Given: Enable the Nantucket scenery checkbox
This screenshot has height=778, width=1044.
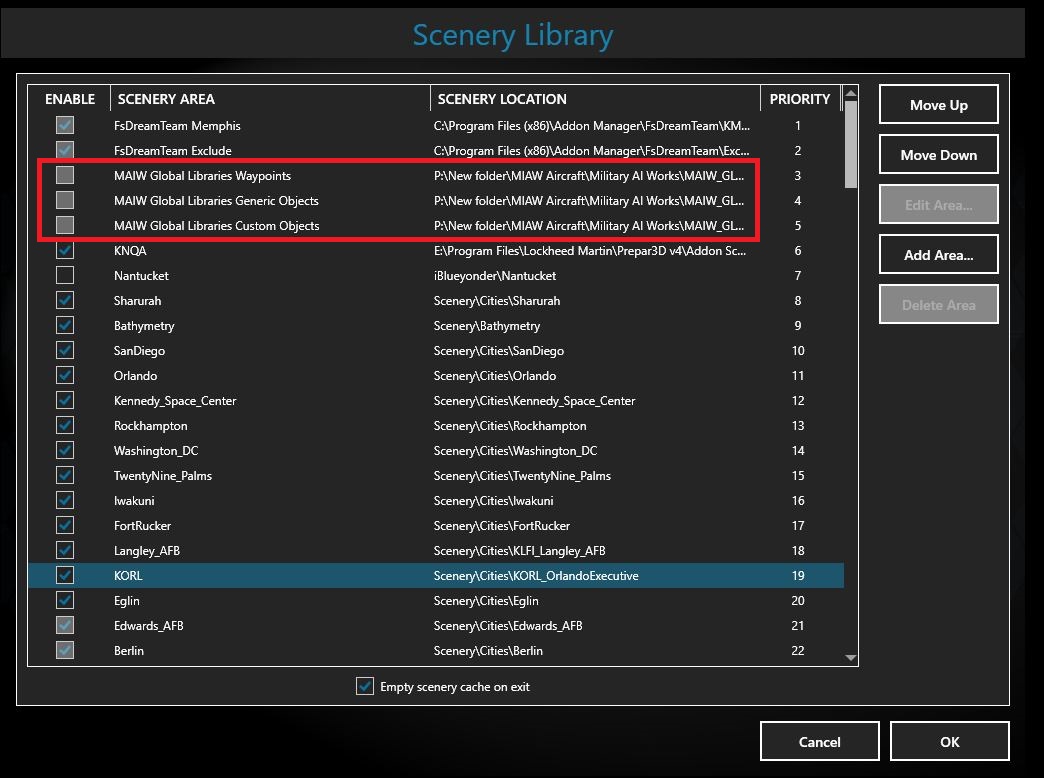Looking at the screenshot, I should pyautogui.click(x=65, y=275).
